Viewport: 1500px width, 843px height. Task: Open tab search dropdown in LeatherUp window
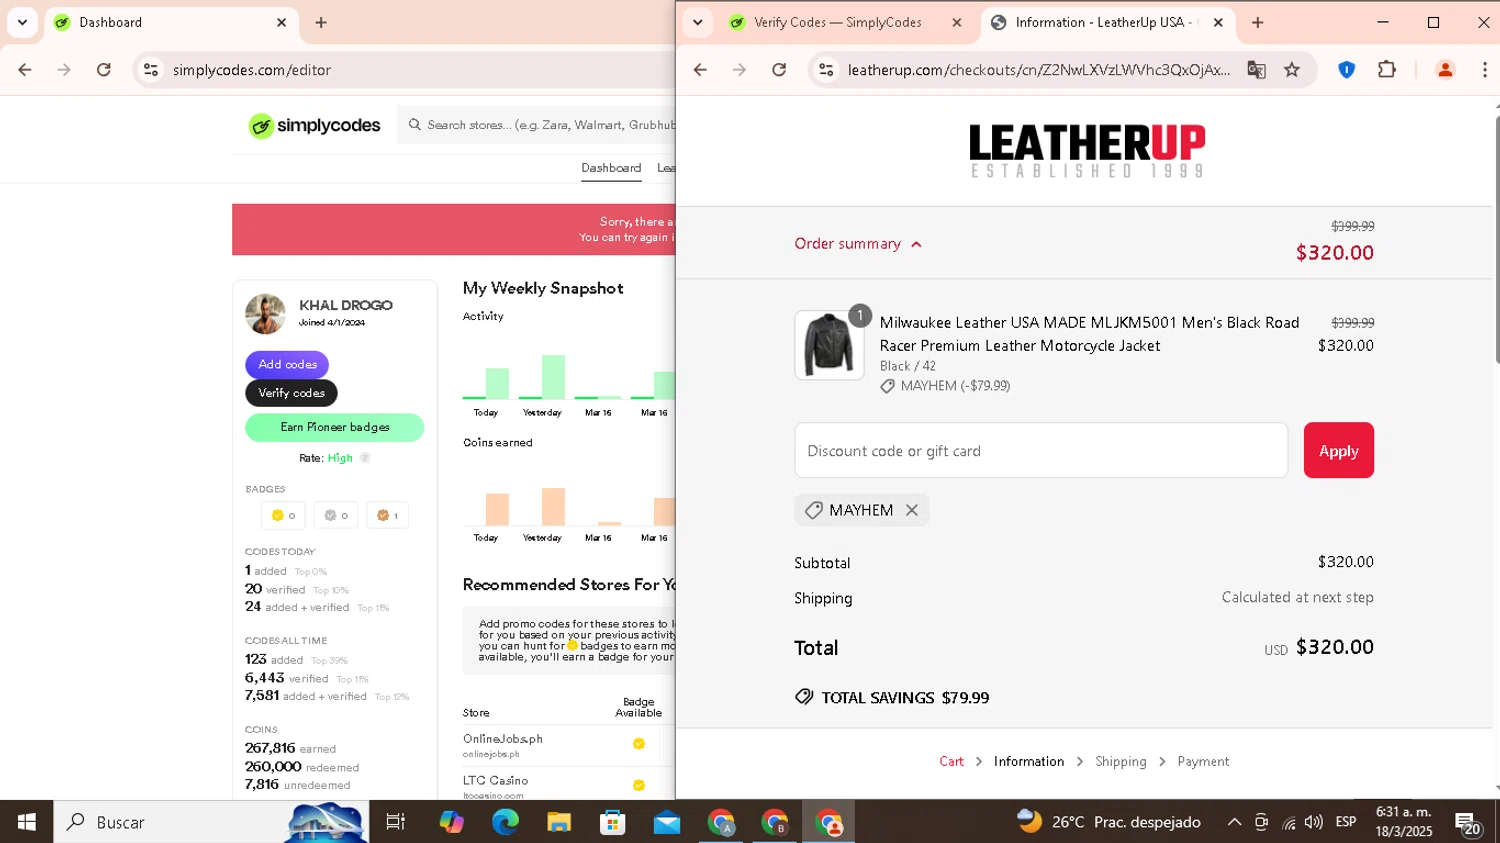pos(698,22)
